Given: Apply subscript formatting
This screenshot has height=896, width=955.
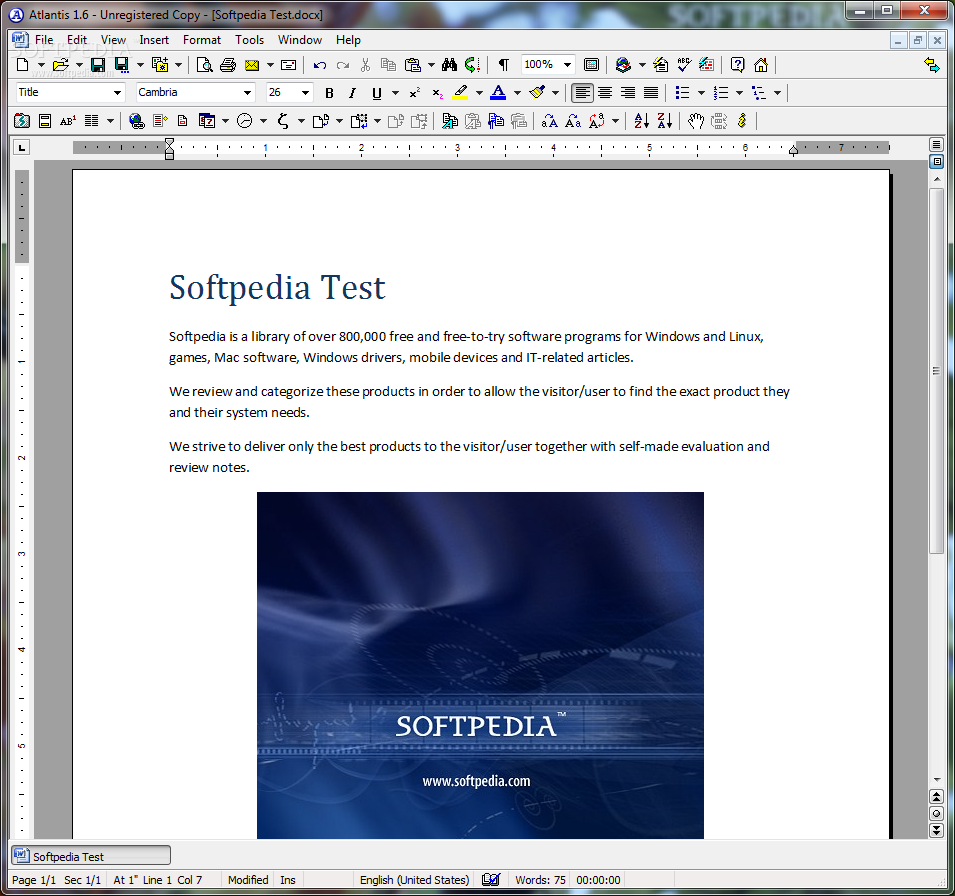Looking at the screenshot, I should (x=437, y=93).
